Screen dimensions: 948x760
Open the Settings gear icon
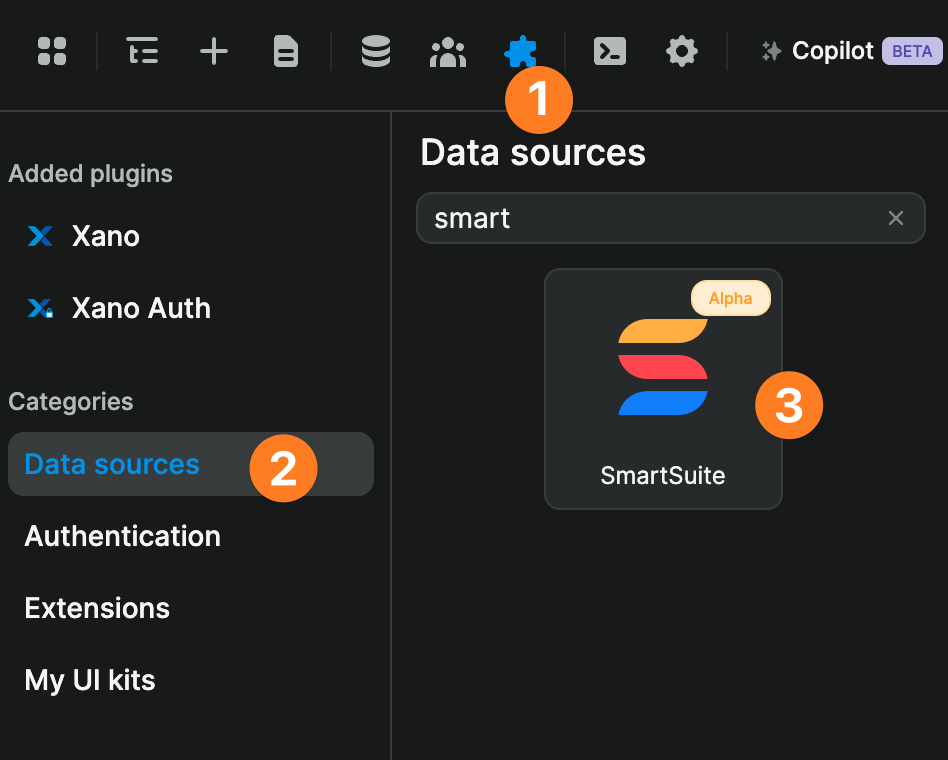[681, 51]
